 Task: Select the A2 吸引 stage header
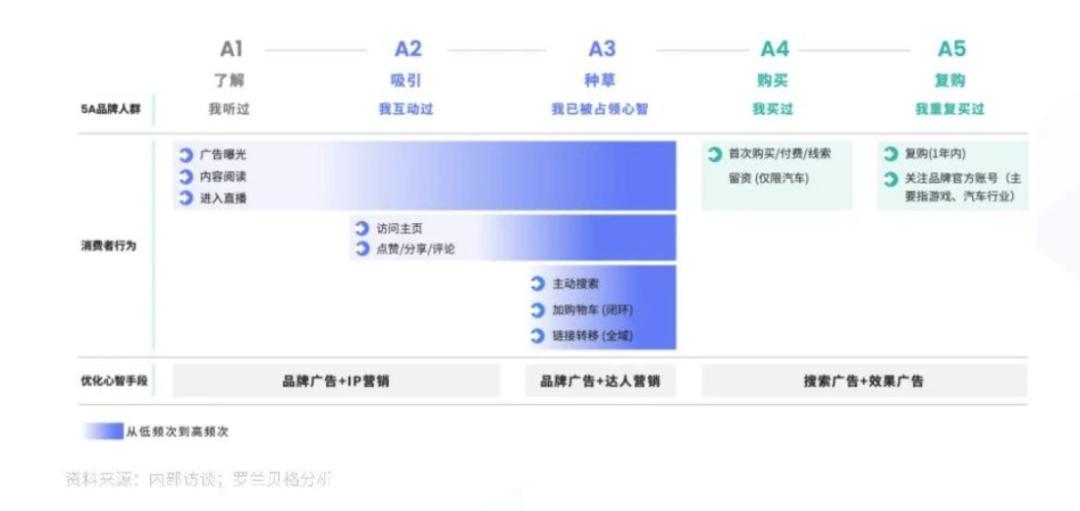[x=407, y=62]
